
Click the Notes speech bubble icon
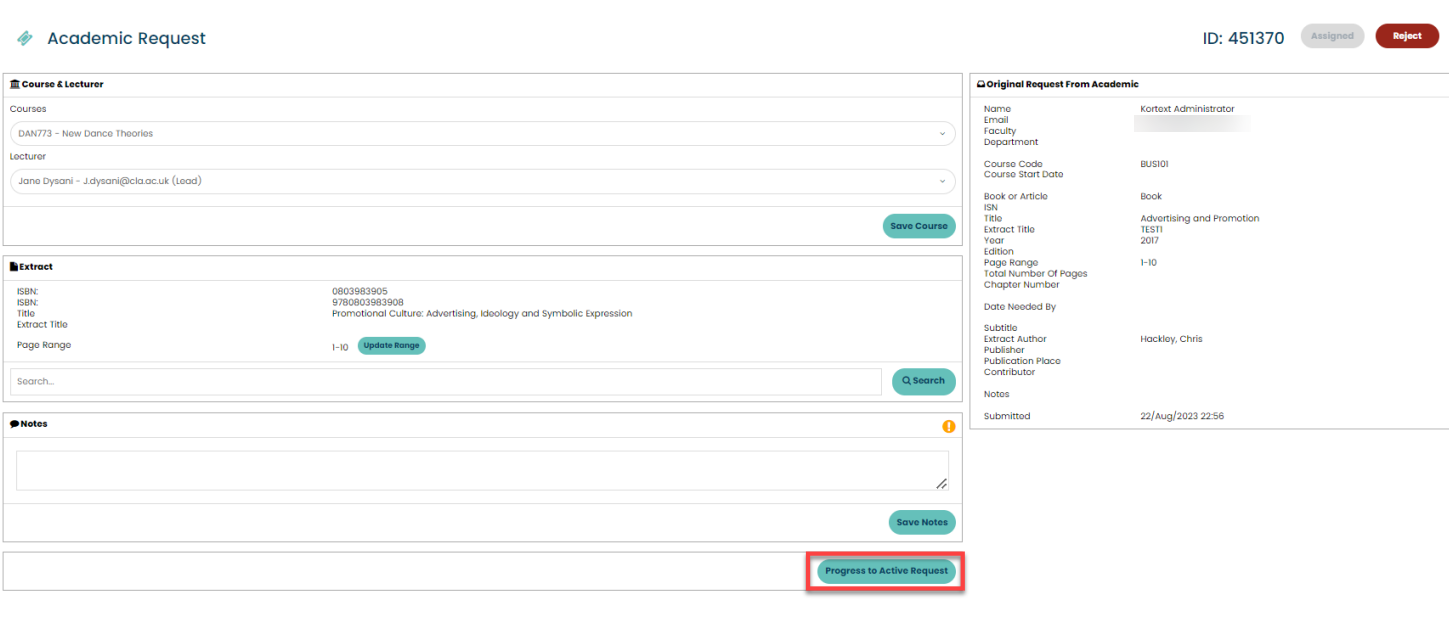tap(14, 424)
